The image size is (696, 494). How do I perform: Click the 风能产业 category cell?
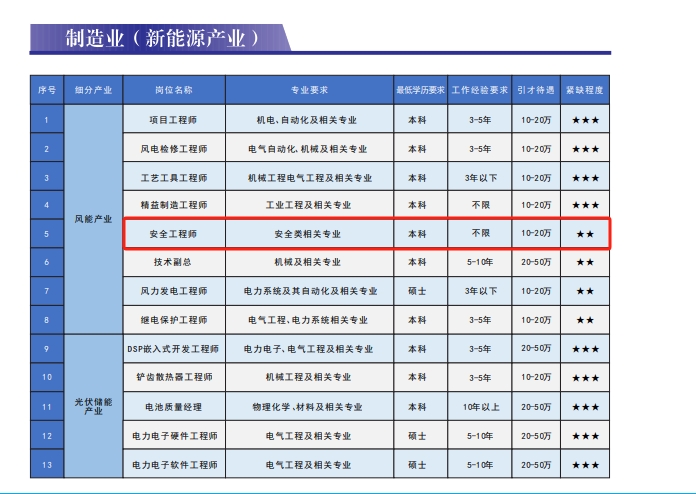tap(93, 219)
